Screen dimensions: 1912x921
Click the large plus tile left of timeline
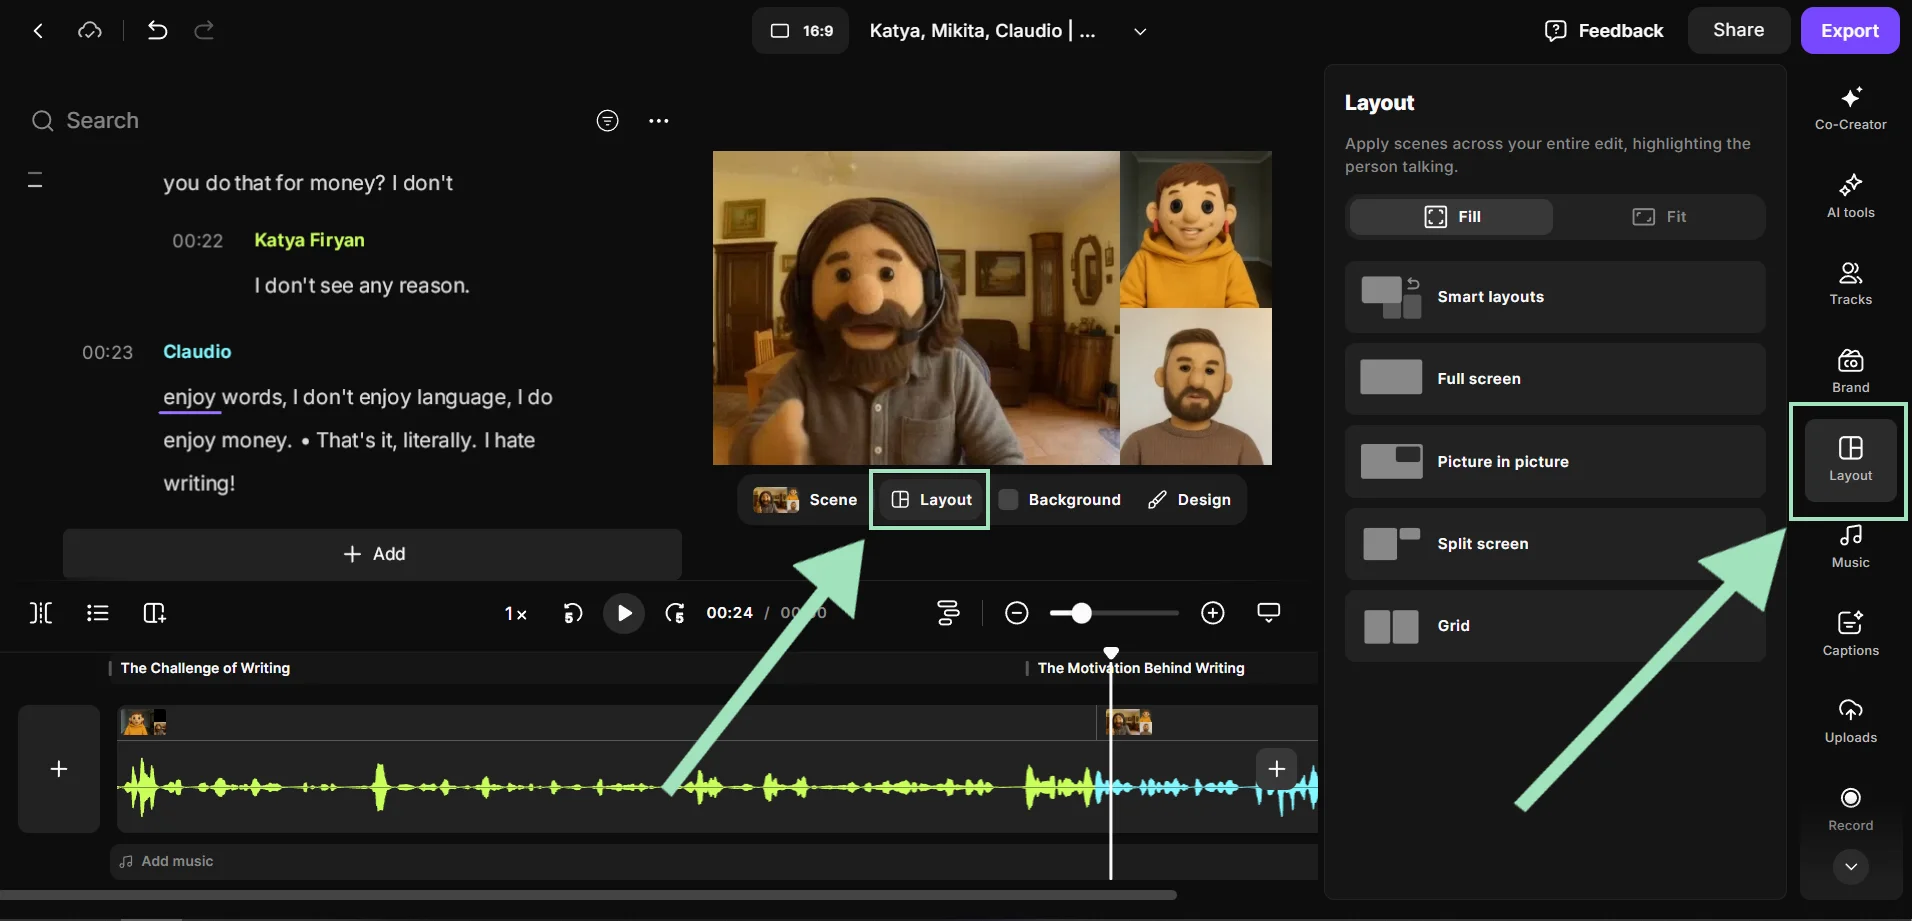click(59, 769)
